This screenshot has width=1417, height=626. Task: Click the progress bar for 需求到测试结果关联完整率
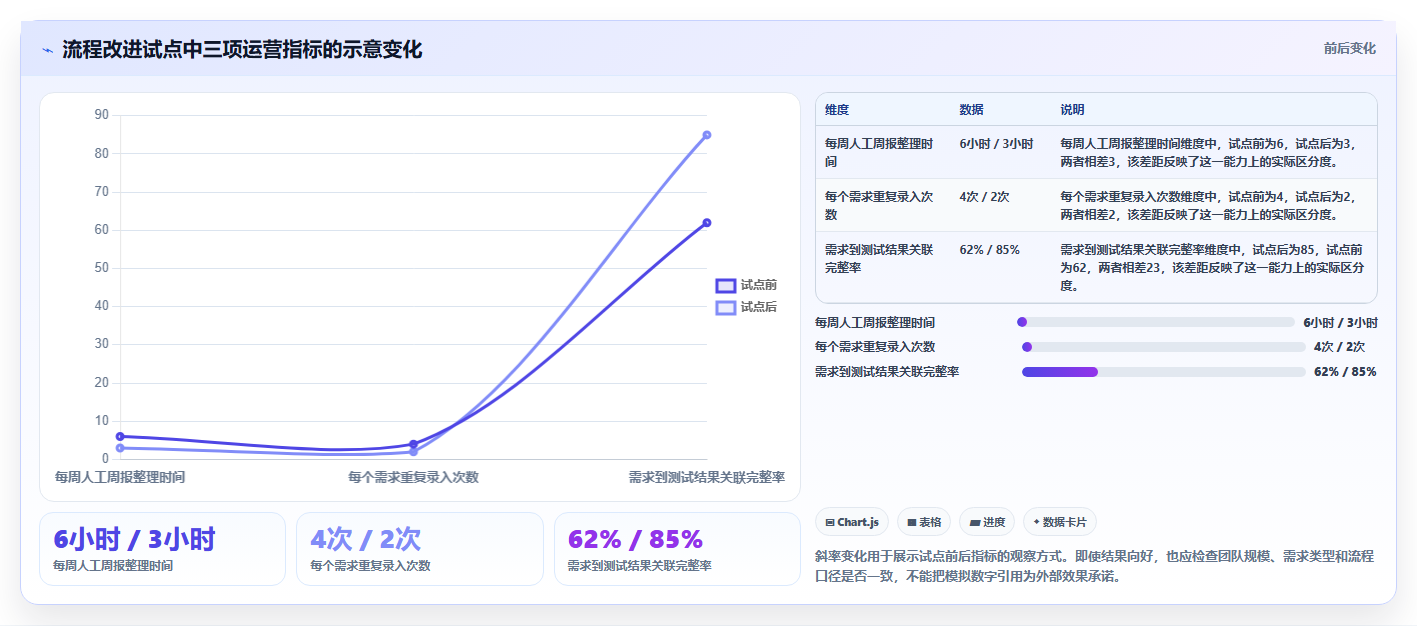point(1163,372)
